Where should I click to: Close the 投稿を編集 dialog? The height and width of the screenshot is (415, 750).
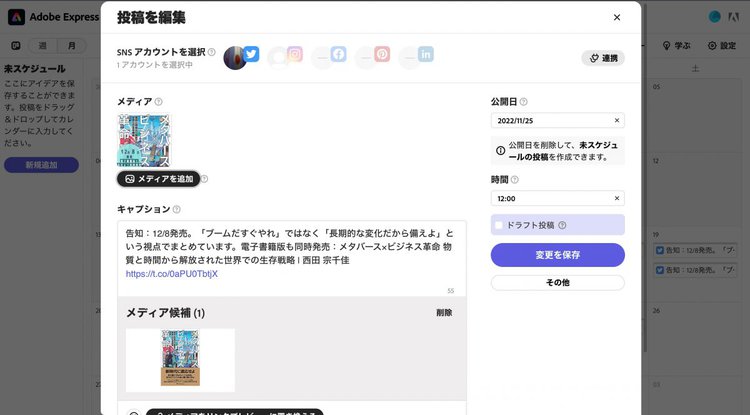click(617, 17)
